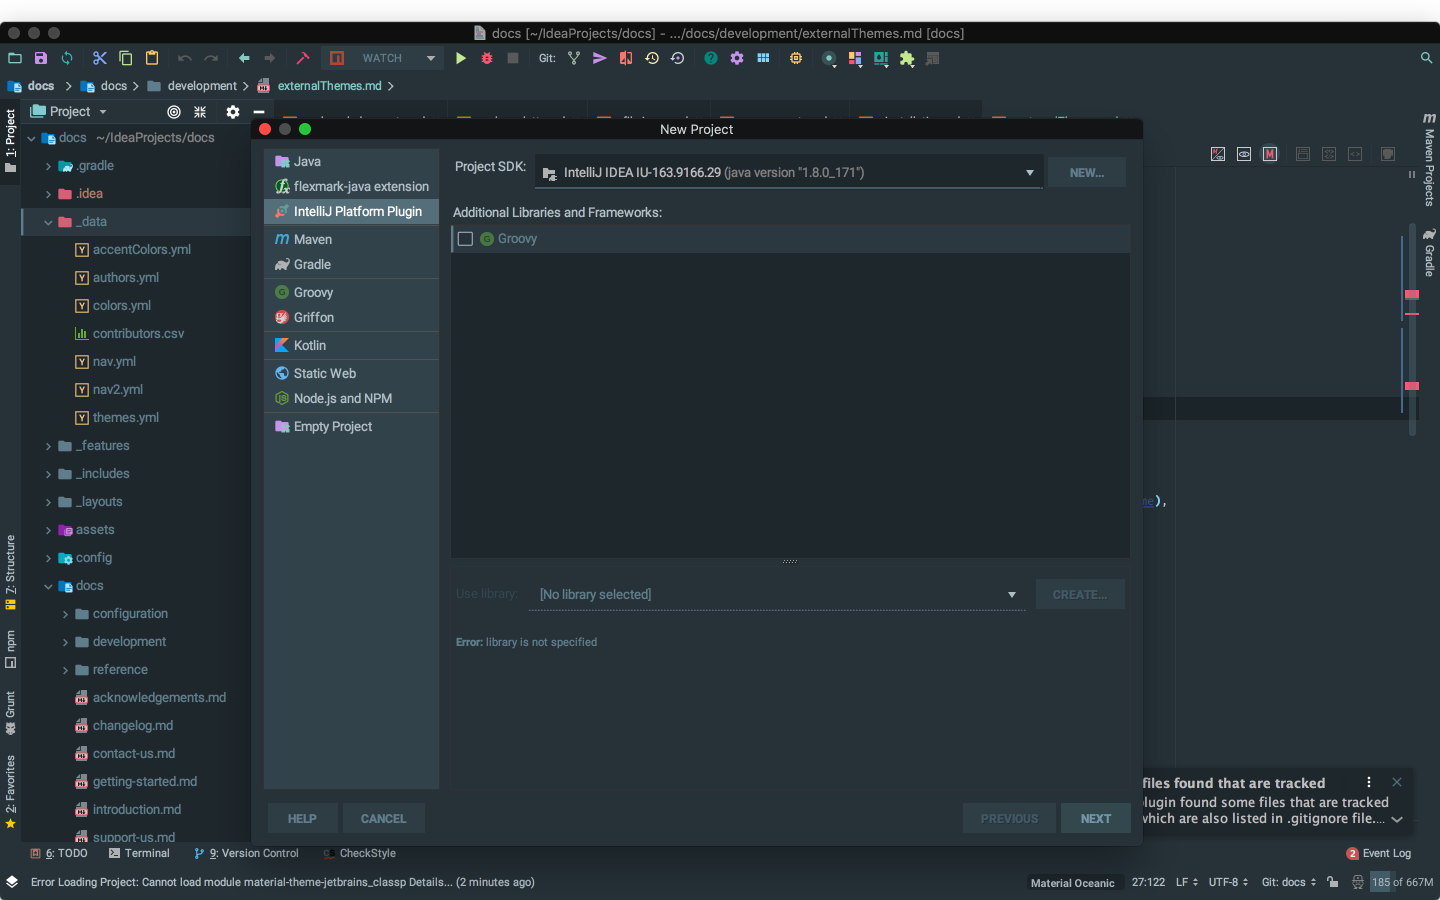This screenshot has height=900, width=1440.
Task: Select Kotlin project type
Action: (351, 345)
